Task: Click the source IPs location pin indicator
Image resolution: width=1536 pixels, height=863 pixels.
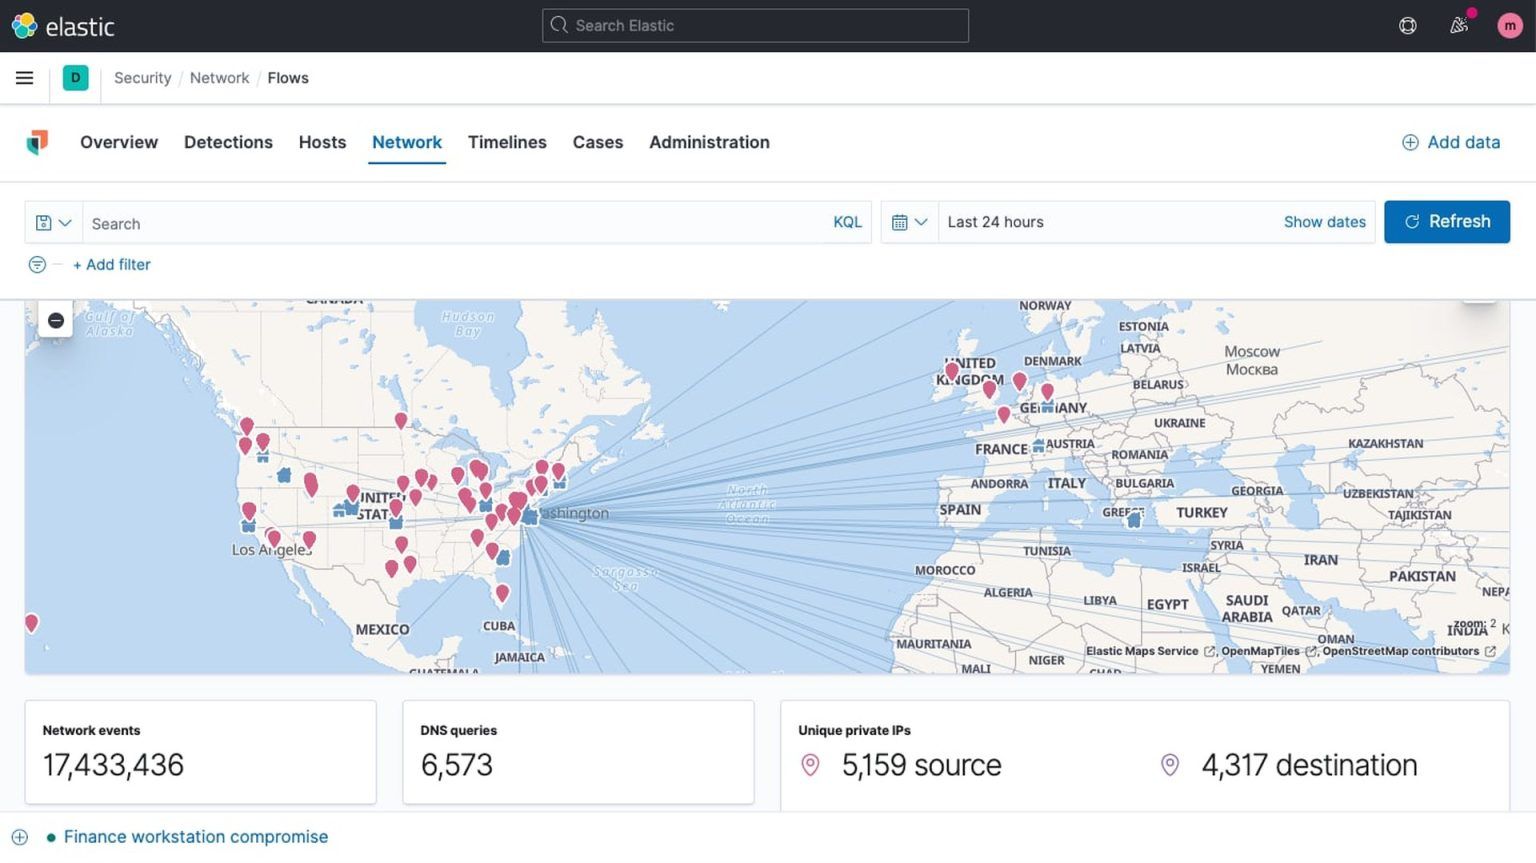Action: (x=811, y=765)
